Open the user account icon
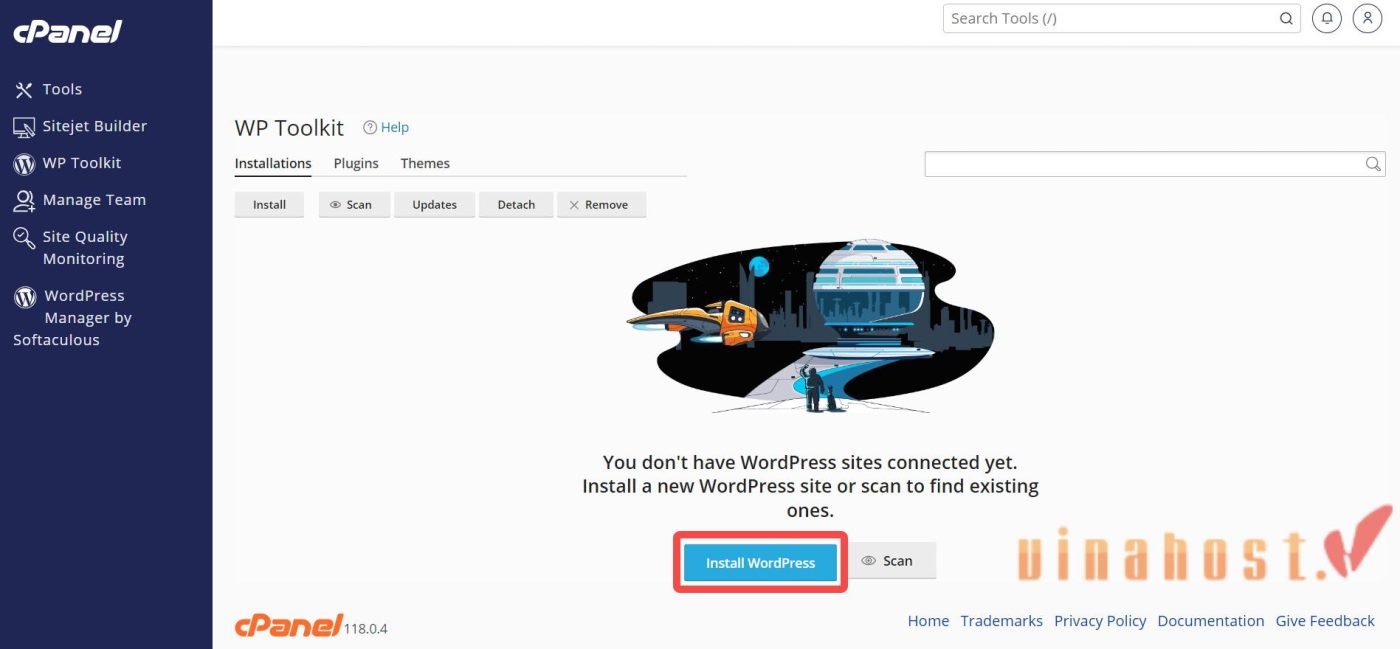This screenshot has width=1400, height=649. tap(1367, 18)
